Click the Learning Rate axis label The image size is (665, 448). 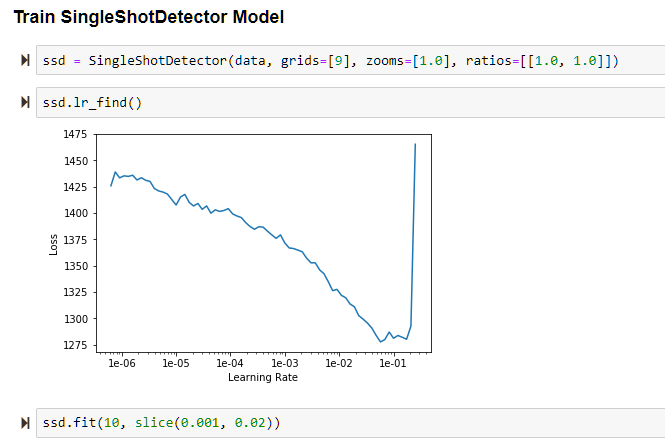pyautogui.click(x=263, y=377)
